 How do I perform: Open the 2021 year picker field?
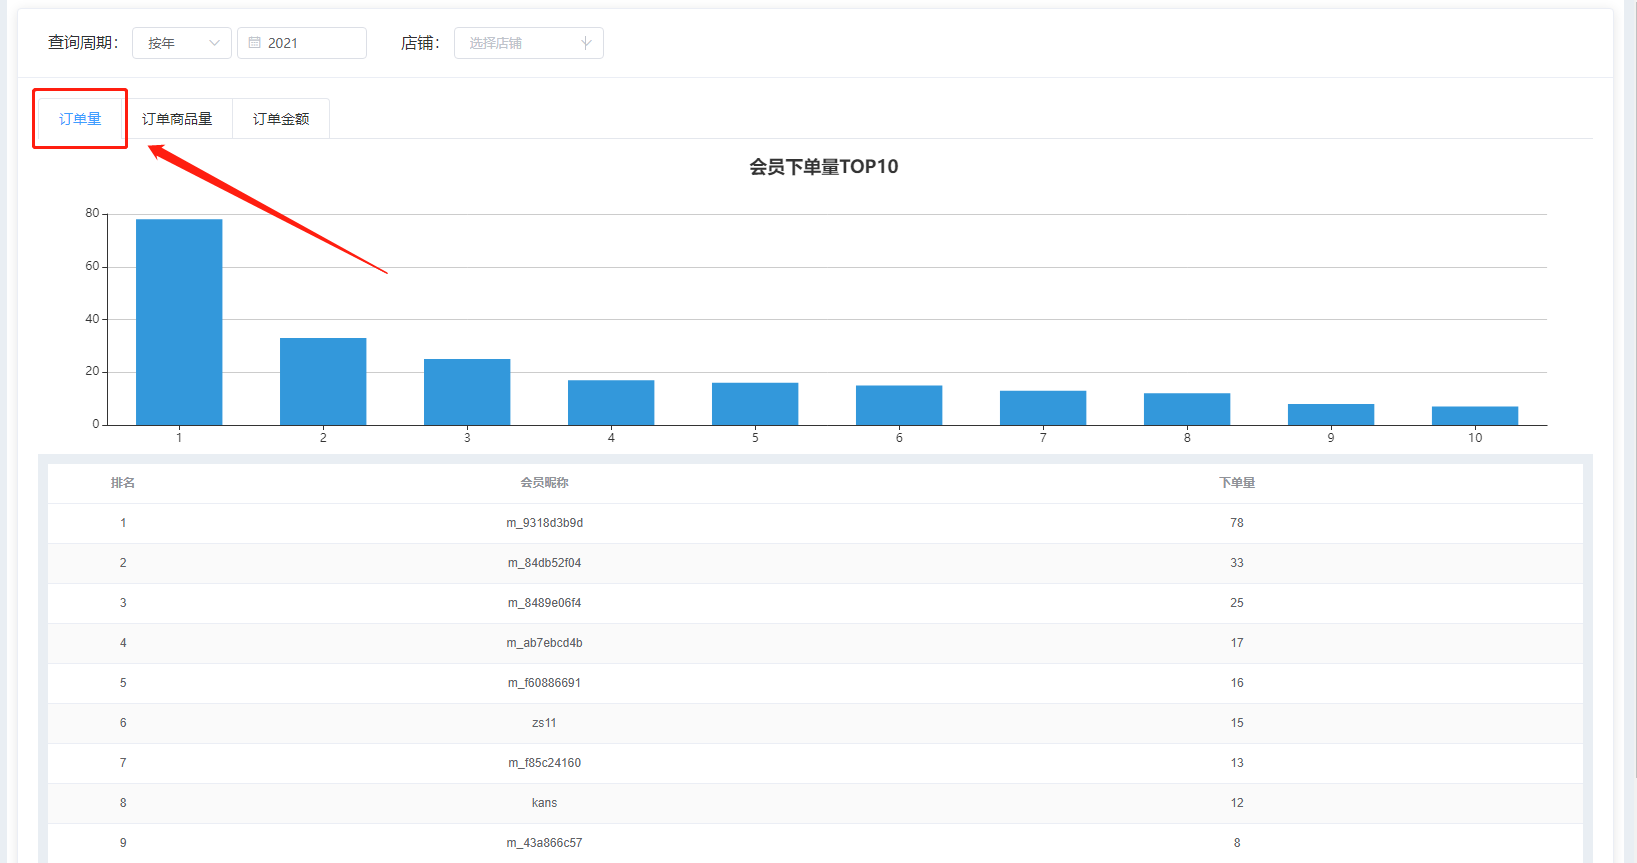click(x=302, y=43)
